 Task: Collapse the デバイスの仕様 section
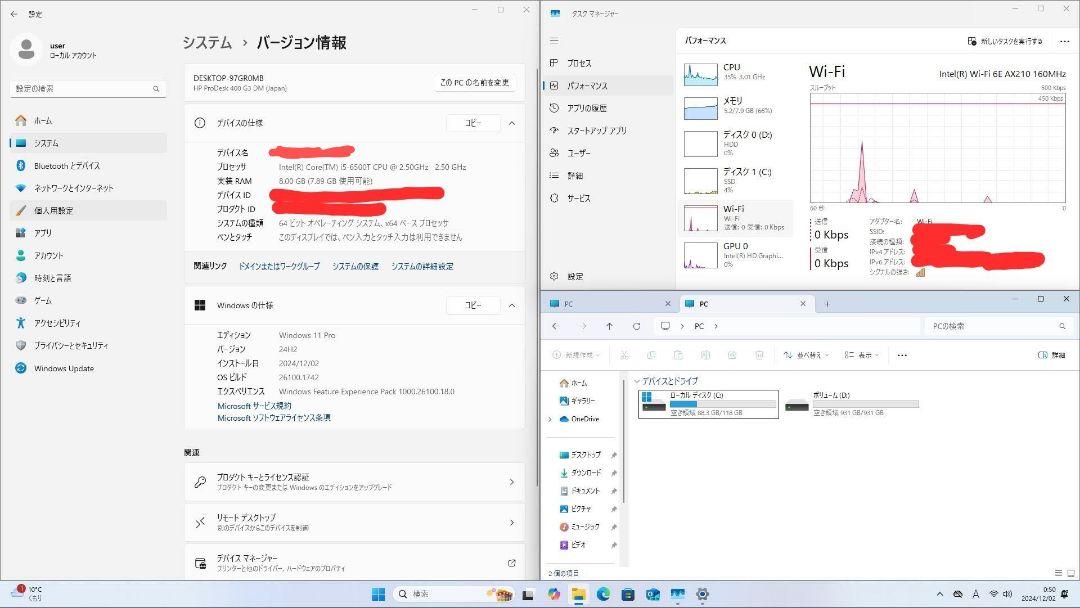point(512,123)
